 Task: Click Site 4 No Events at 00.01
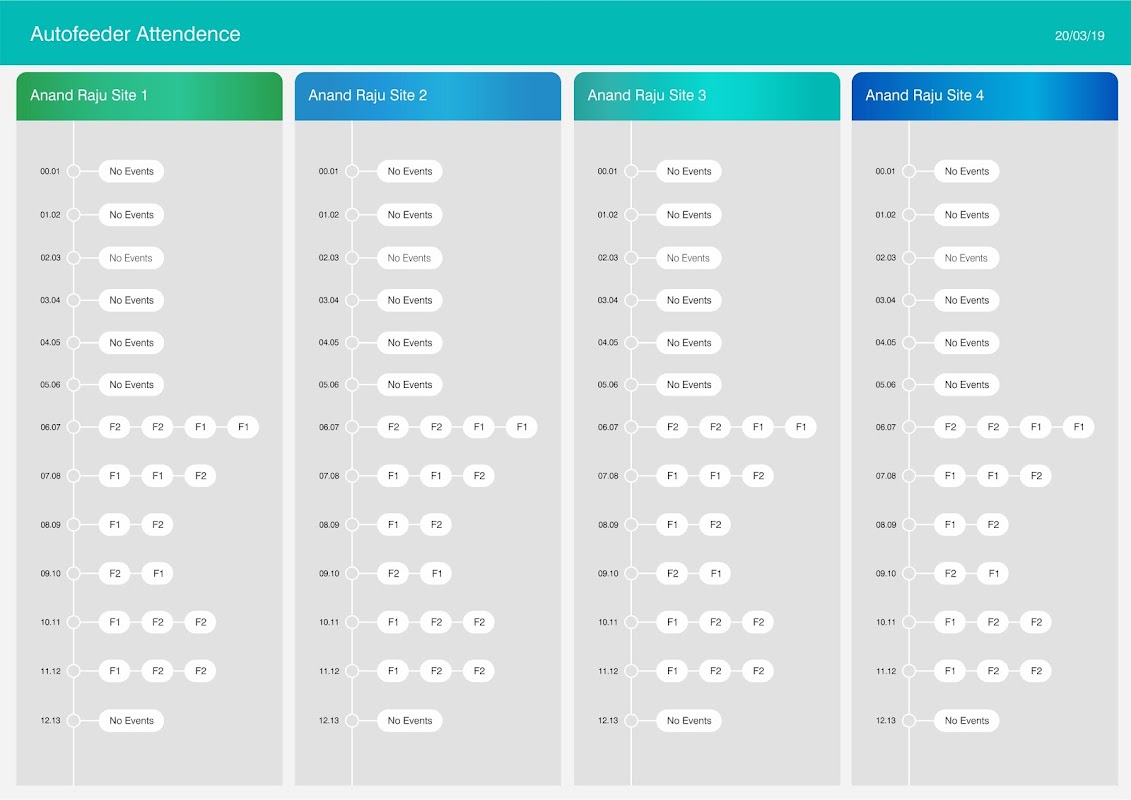click(967, 171)
